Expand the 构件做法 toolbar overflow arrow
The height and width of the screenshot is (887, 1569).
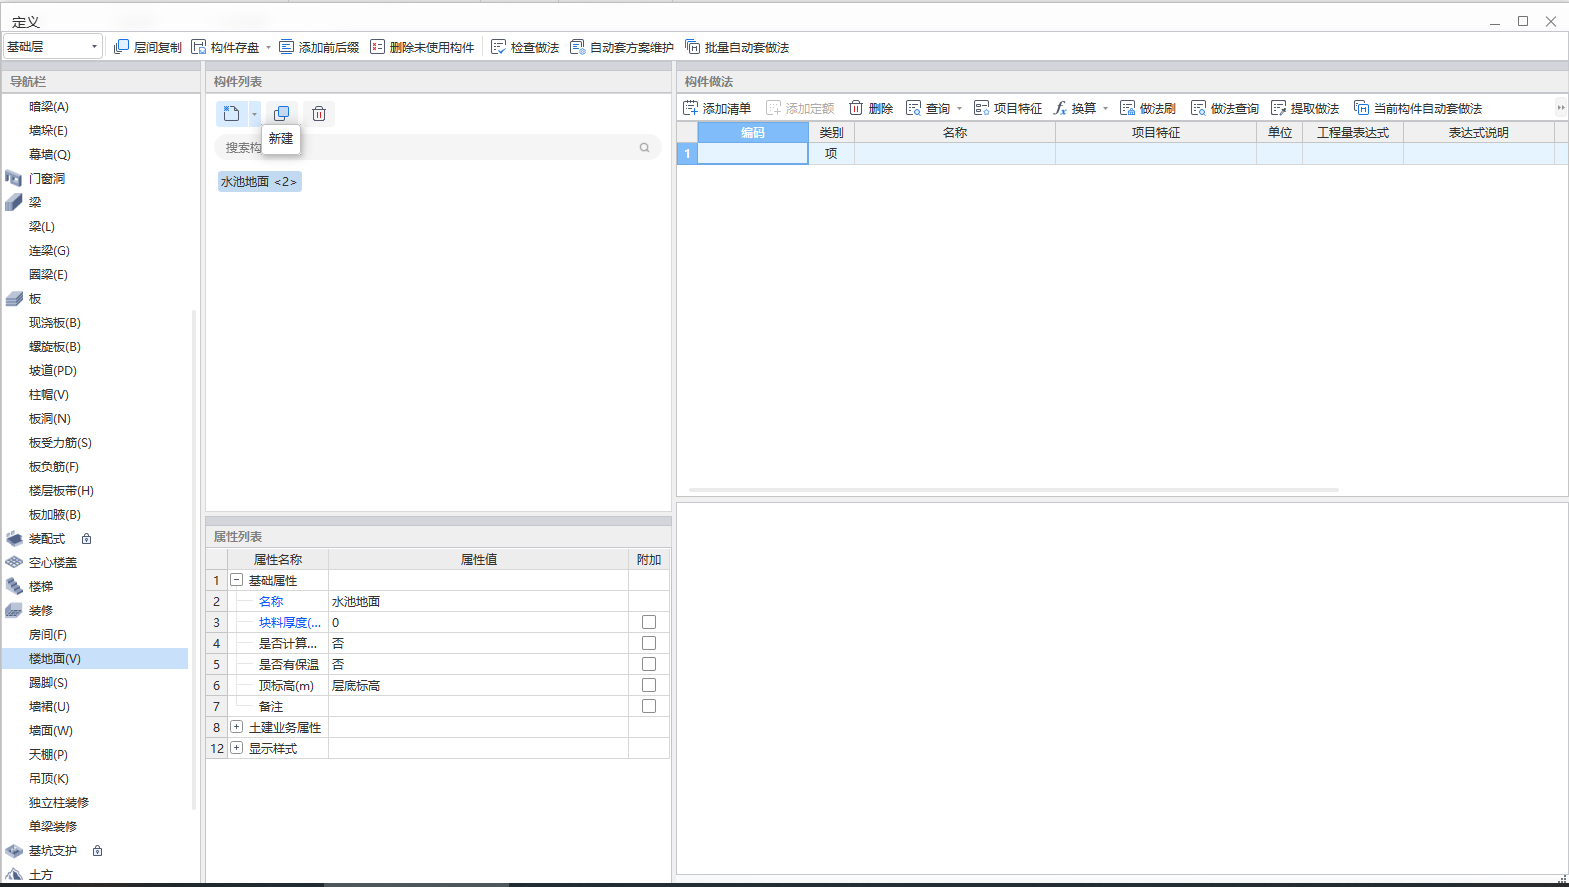(1560, 108)
